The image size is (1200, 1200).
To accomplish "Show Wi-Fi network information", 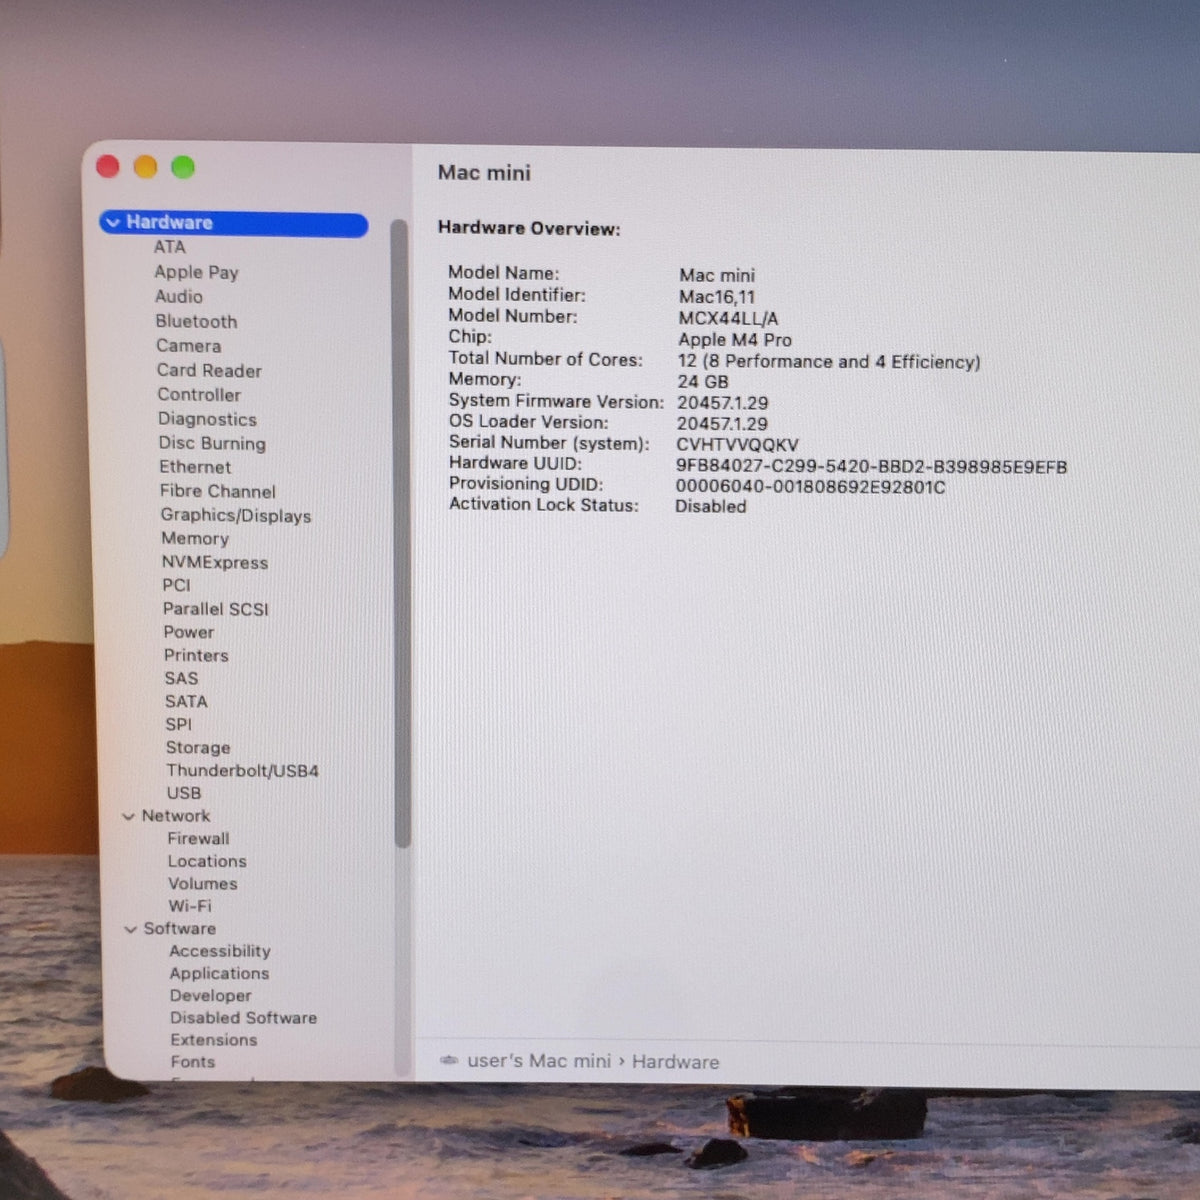I will click(190, 907).
